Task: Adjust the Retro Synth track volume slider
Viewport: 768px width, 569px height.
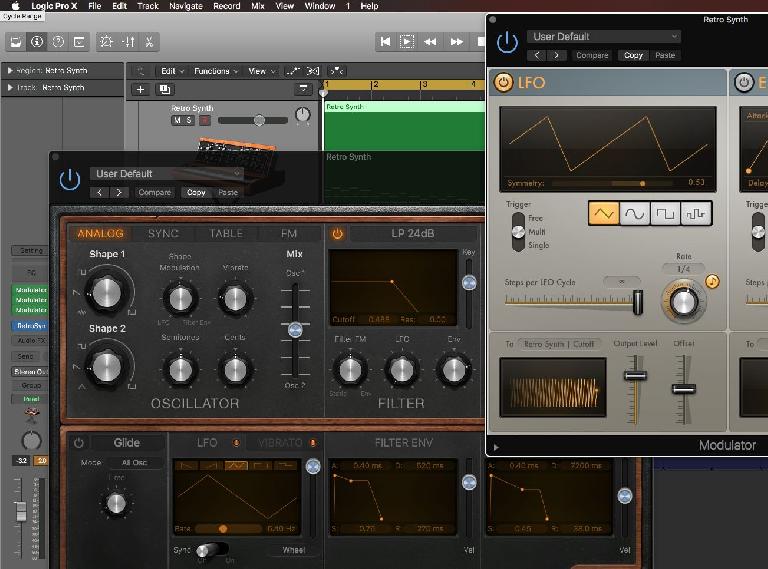Action: (x=253, y=120)
